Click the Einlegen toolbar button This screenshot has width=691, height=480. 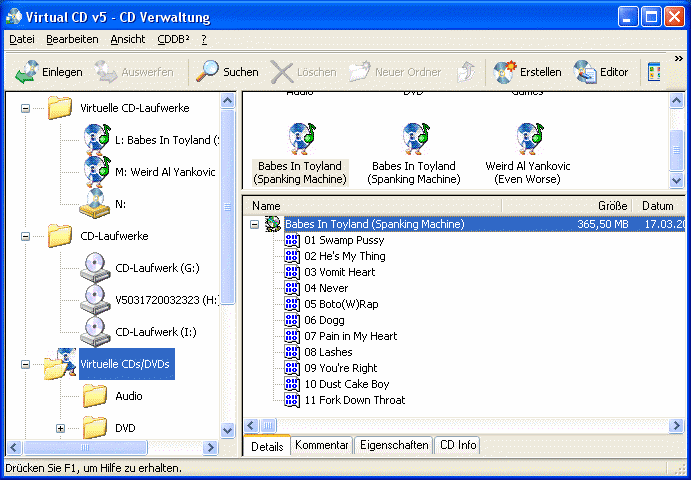(x=49, y=72)
